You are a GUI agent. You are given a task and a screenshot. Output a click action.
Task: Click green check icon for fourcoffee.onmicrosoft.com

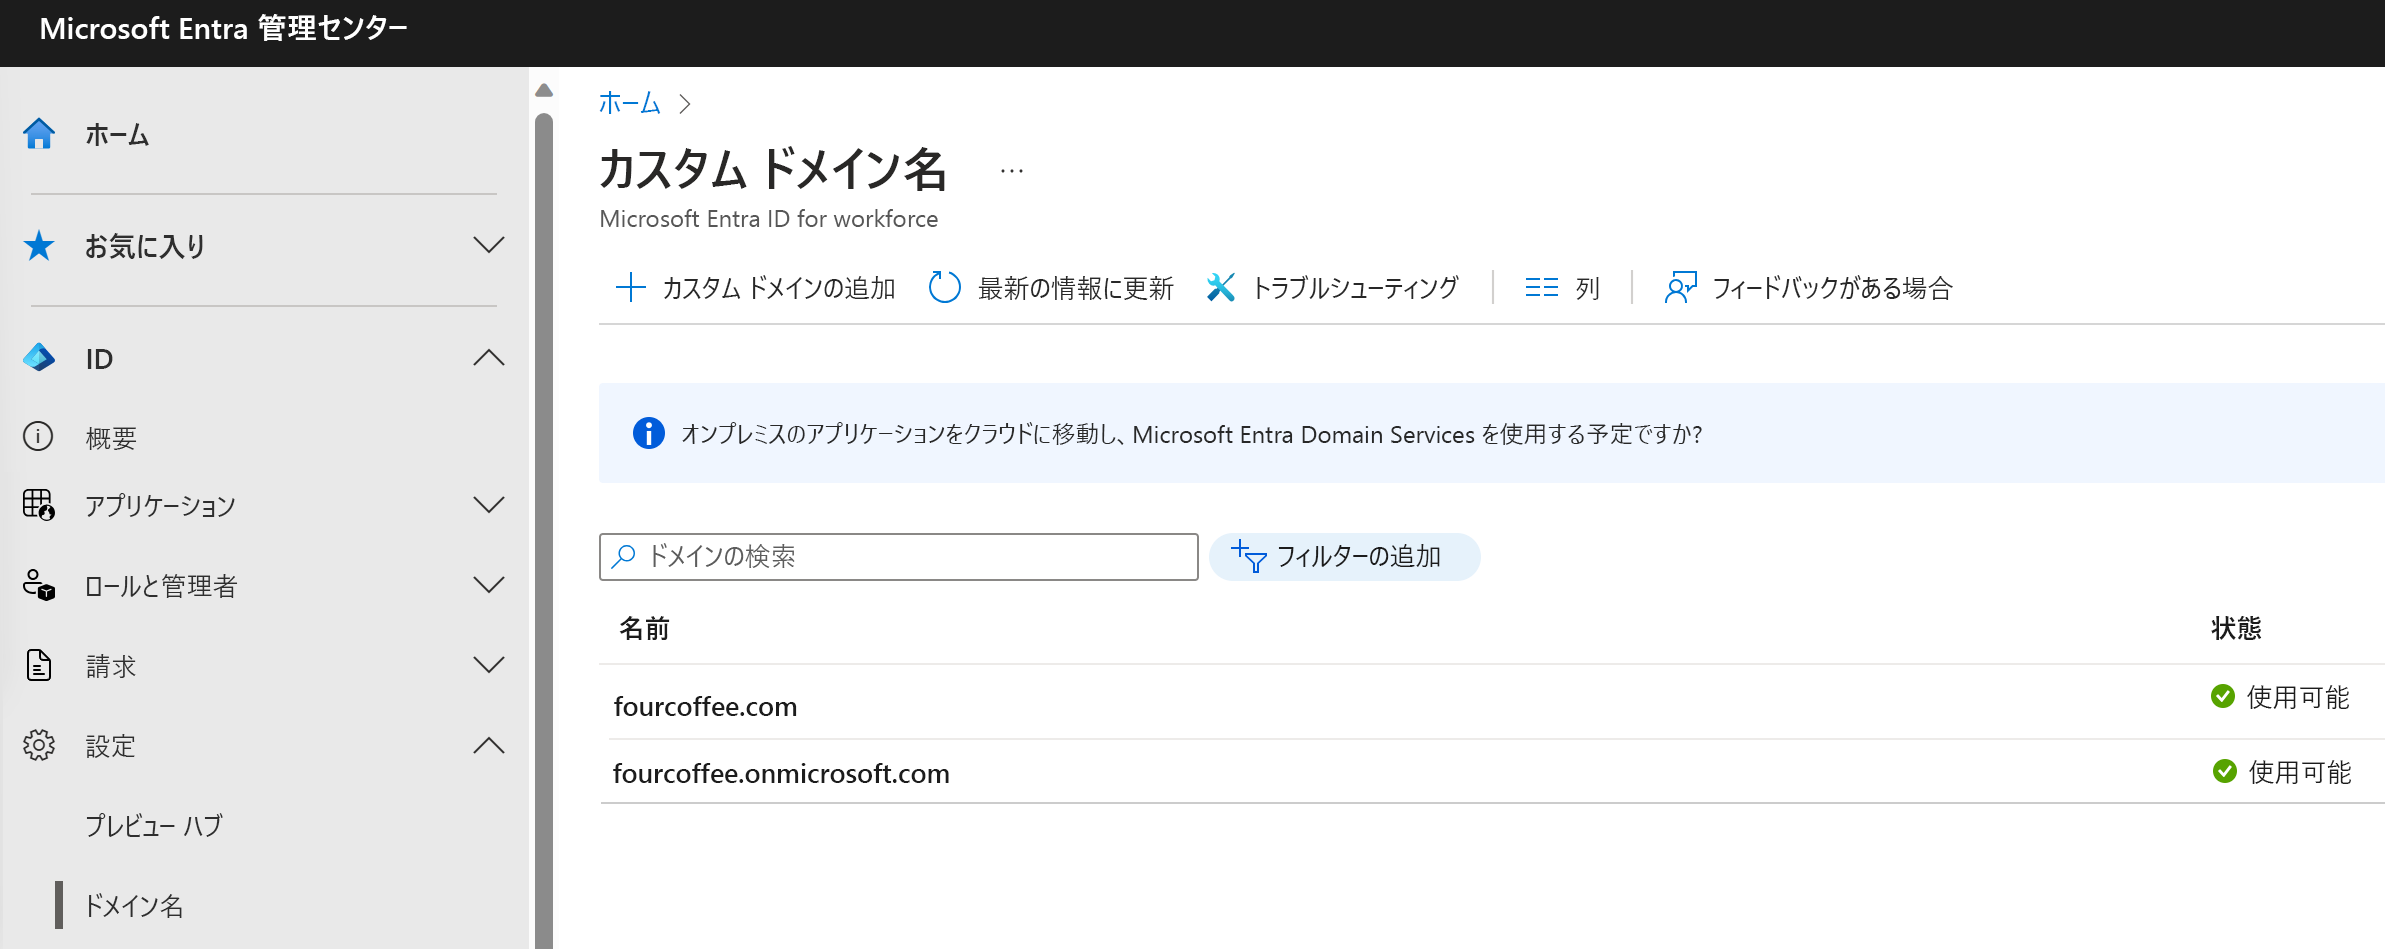pyautogui.click(x=2225, y=771)
